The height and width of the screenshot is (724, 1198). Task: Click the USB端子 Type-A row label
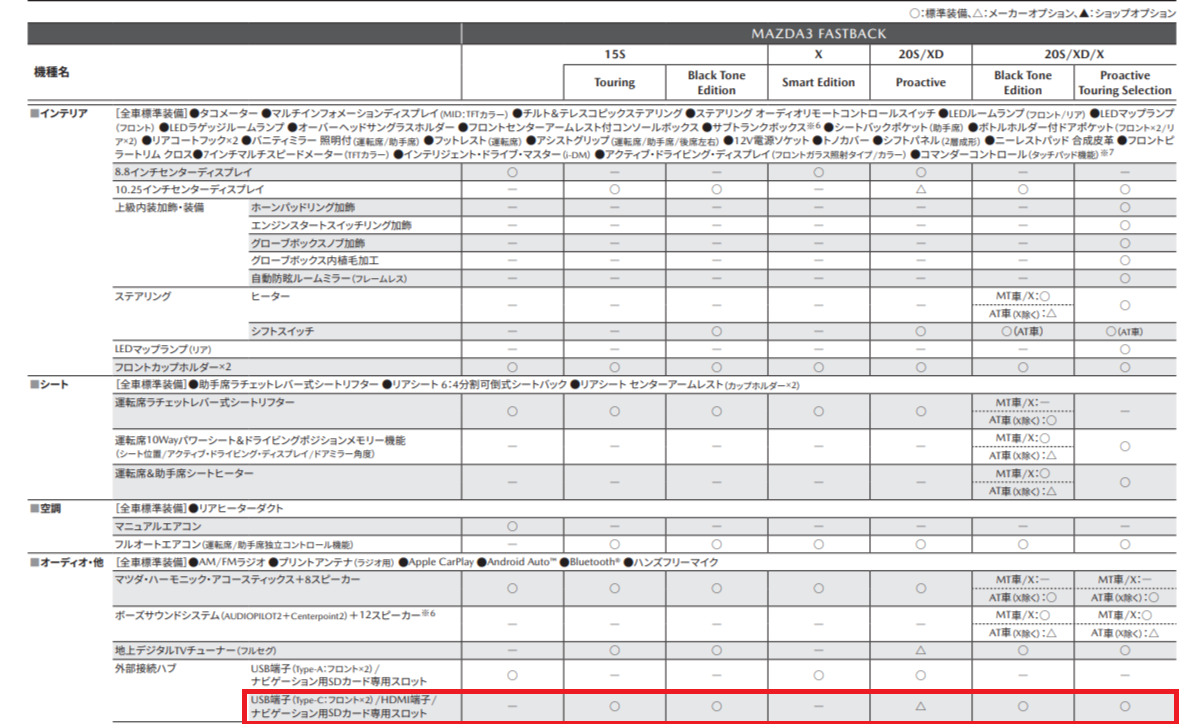click(x=338, y=675)
